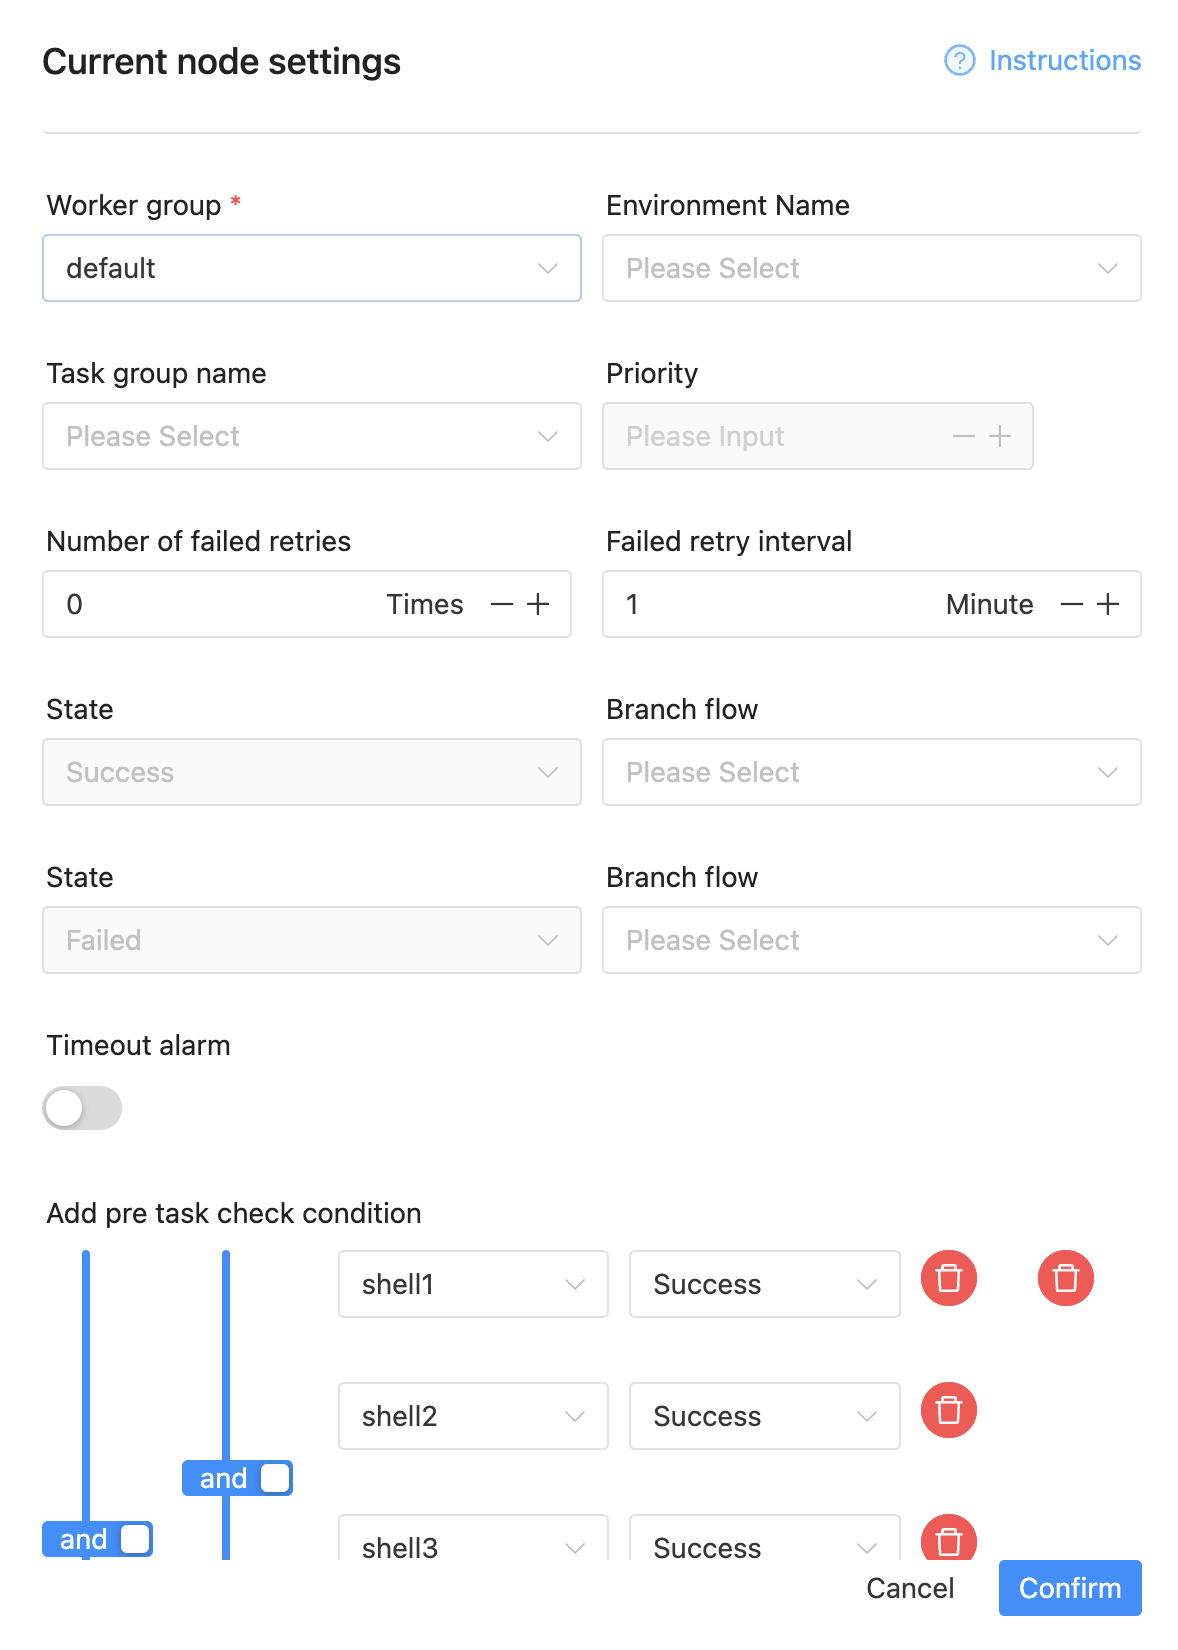
Task: Open the Task group name dropdown
Action: coord(312,436)
